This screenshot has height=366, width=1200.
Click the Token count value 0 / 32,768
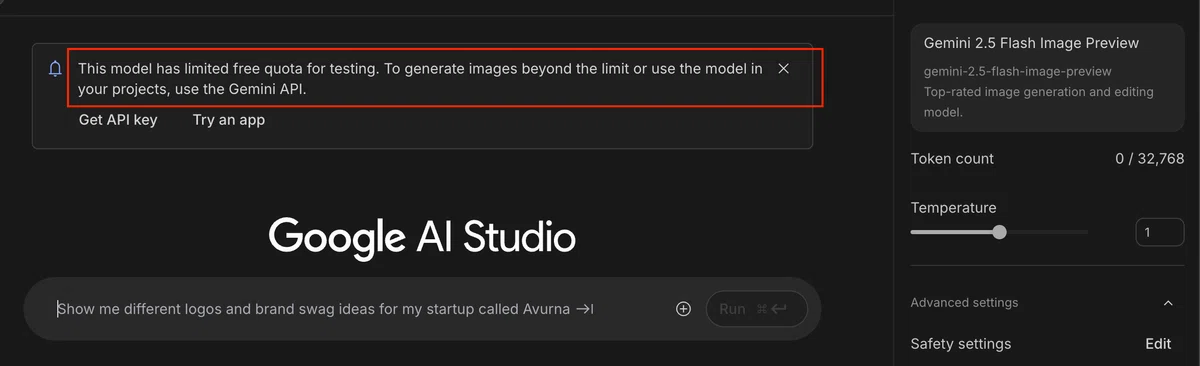pyautogui.click(x=1150, y=159)
